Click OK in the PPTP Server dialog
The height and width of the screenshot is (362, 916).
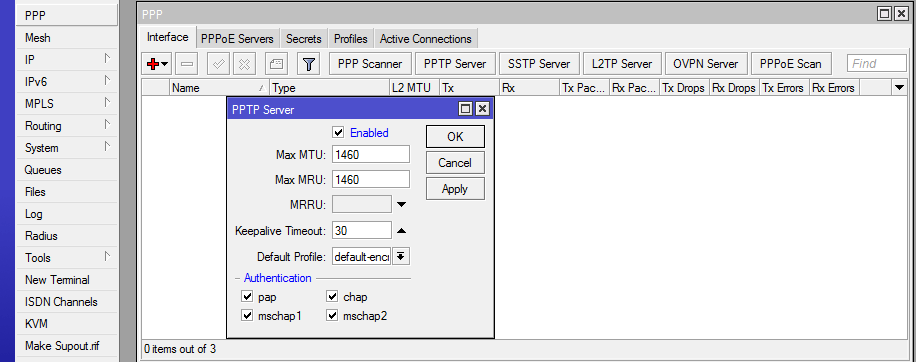(x=455, y=137)
